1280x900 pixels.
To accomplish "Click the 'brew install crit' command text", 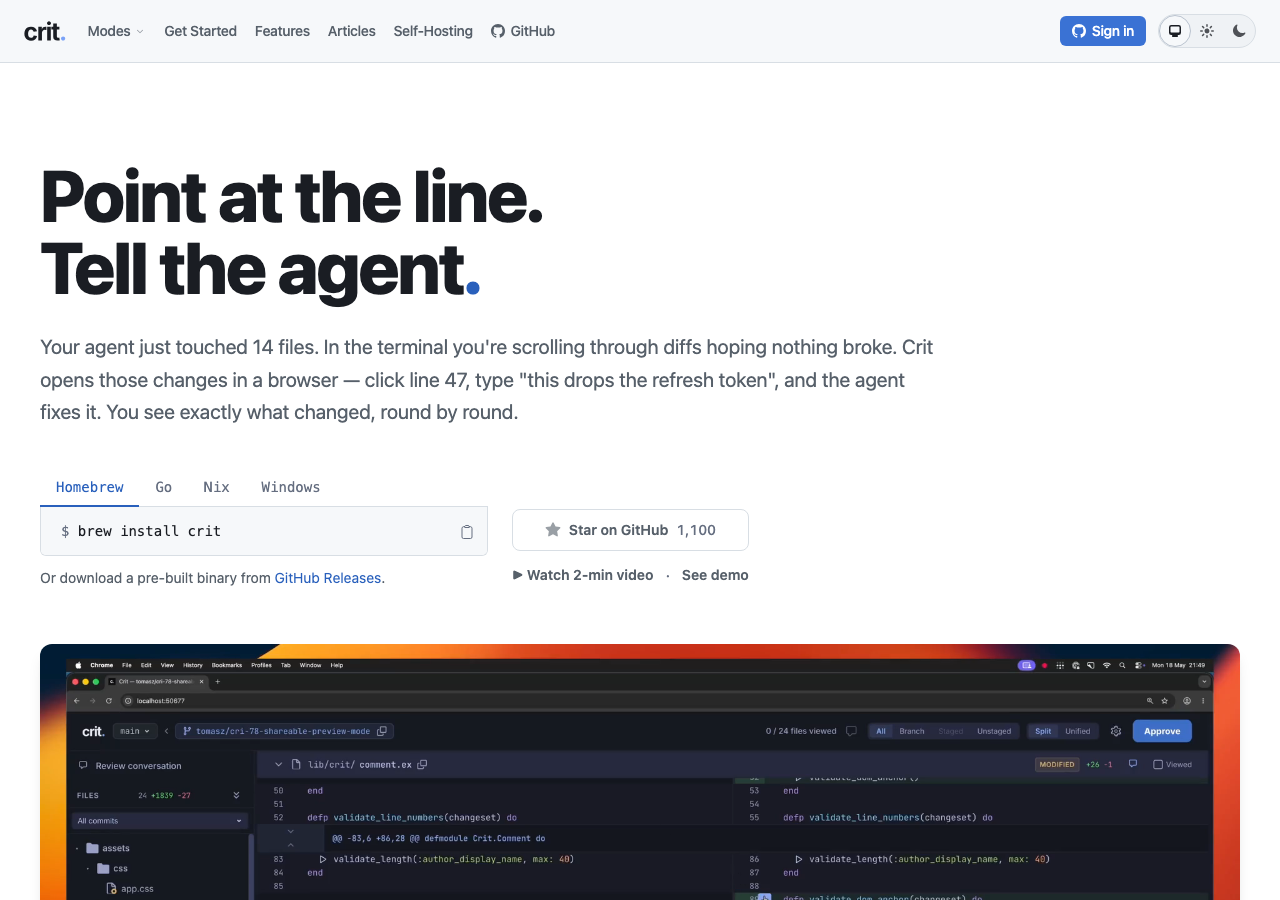I will pyautogui.click(x=149, y=531).
